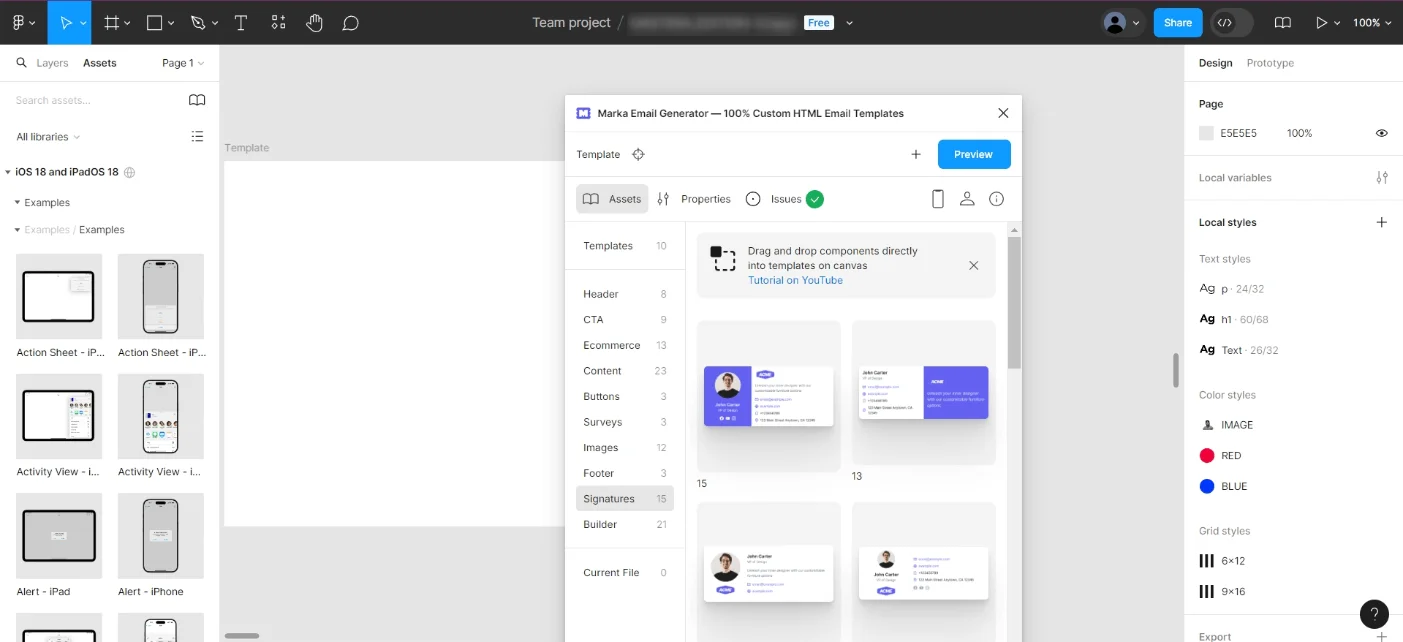Select the Frame tool

point(112,22)
